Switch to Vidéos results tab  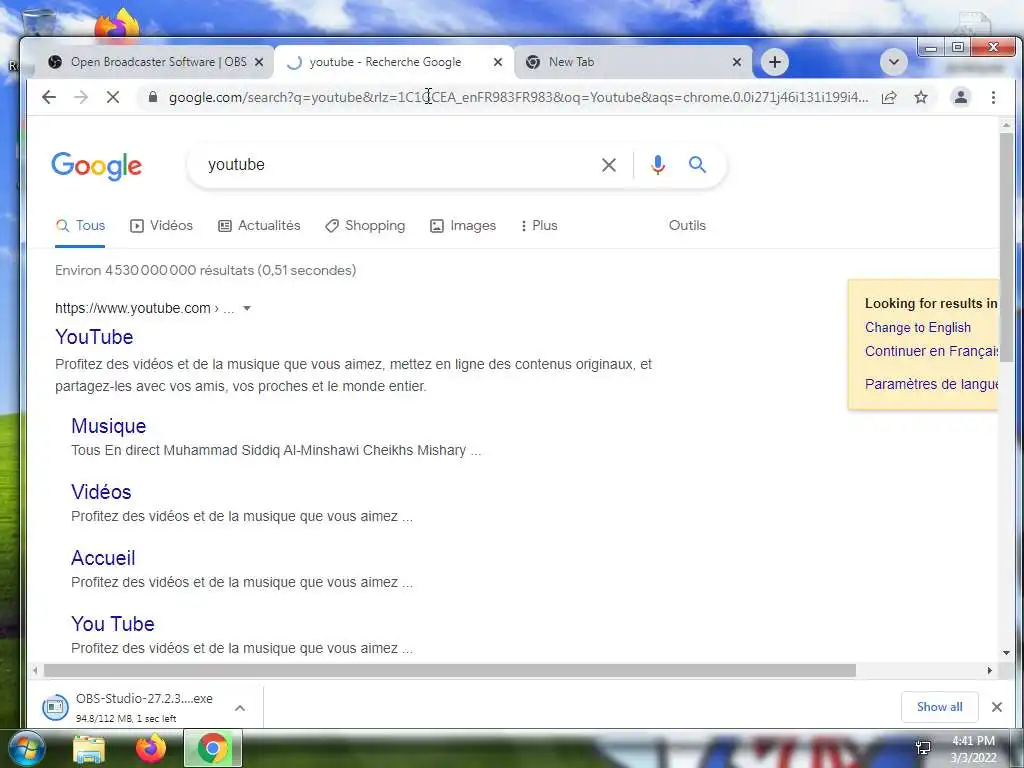161,226
